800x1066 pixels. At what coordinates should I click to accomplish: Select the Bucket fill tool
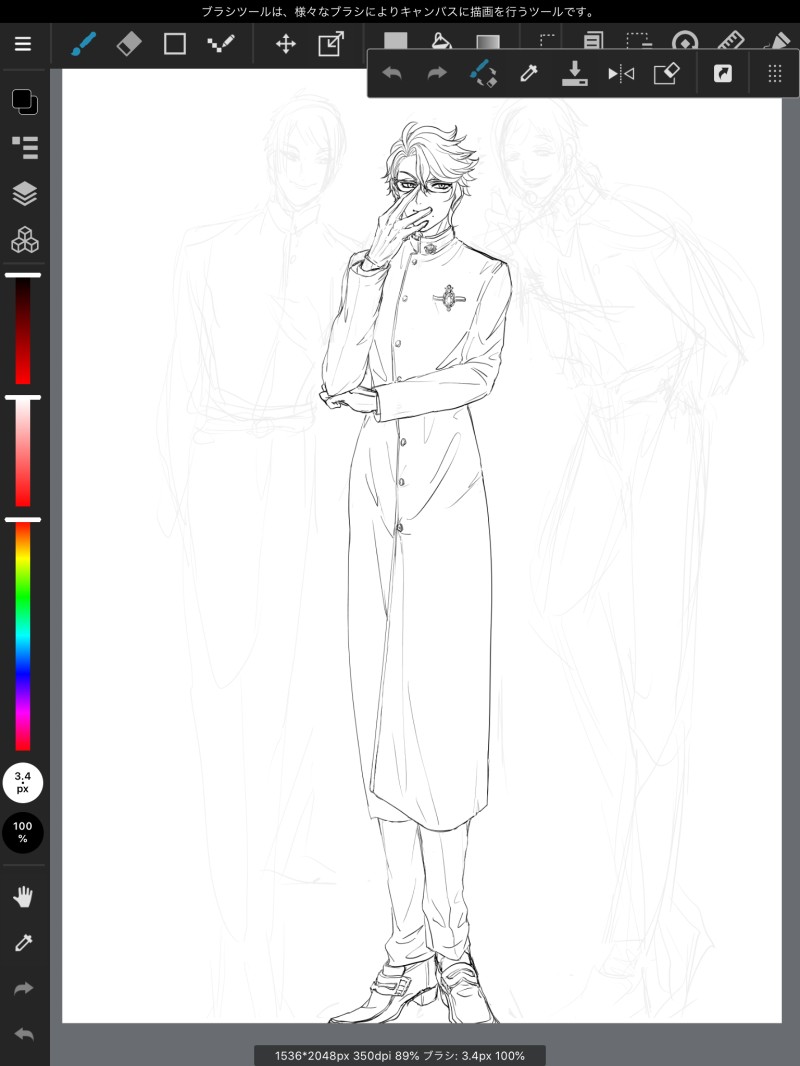point(442,40)
